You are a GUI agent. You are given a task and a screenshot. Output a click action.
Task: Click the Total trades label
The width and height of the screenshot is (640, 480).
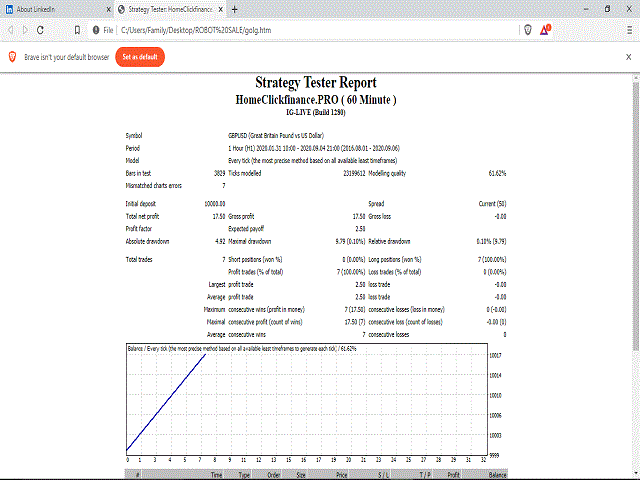(139, 260)
